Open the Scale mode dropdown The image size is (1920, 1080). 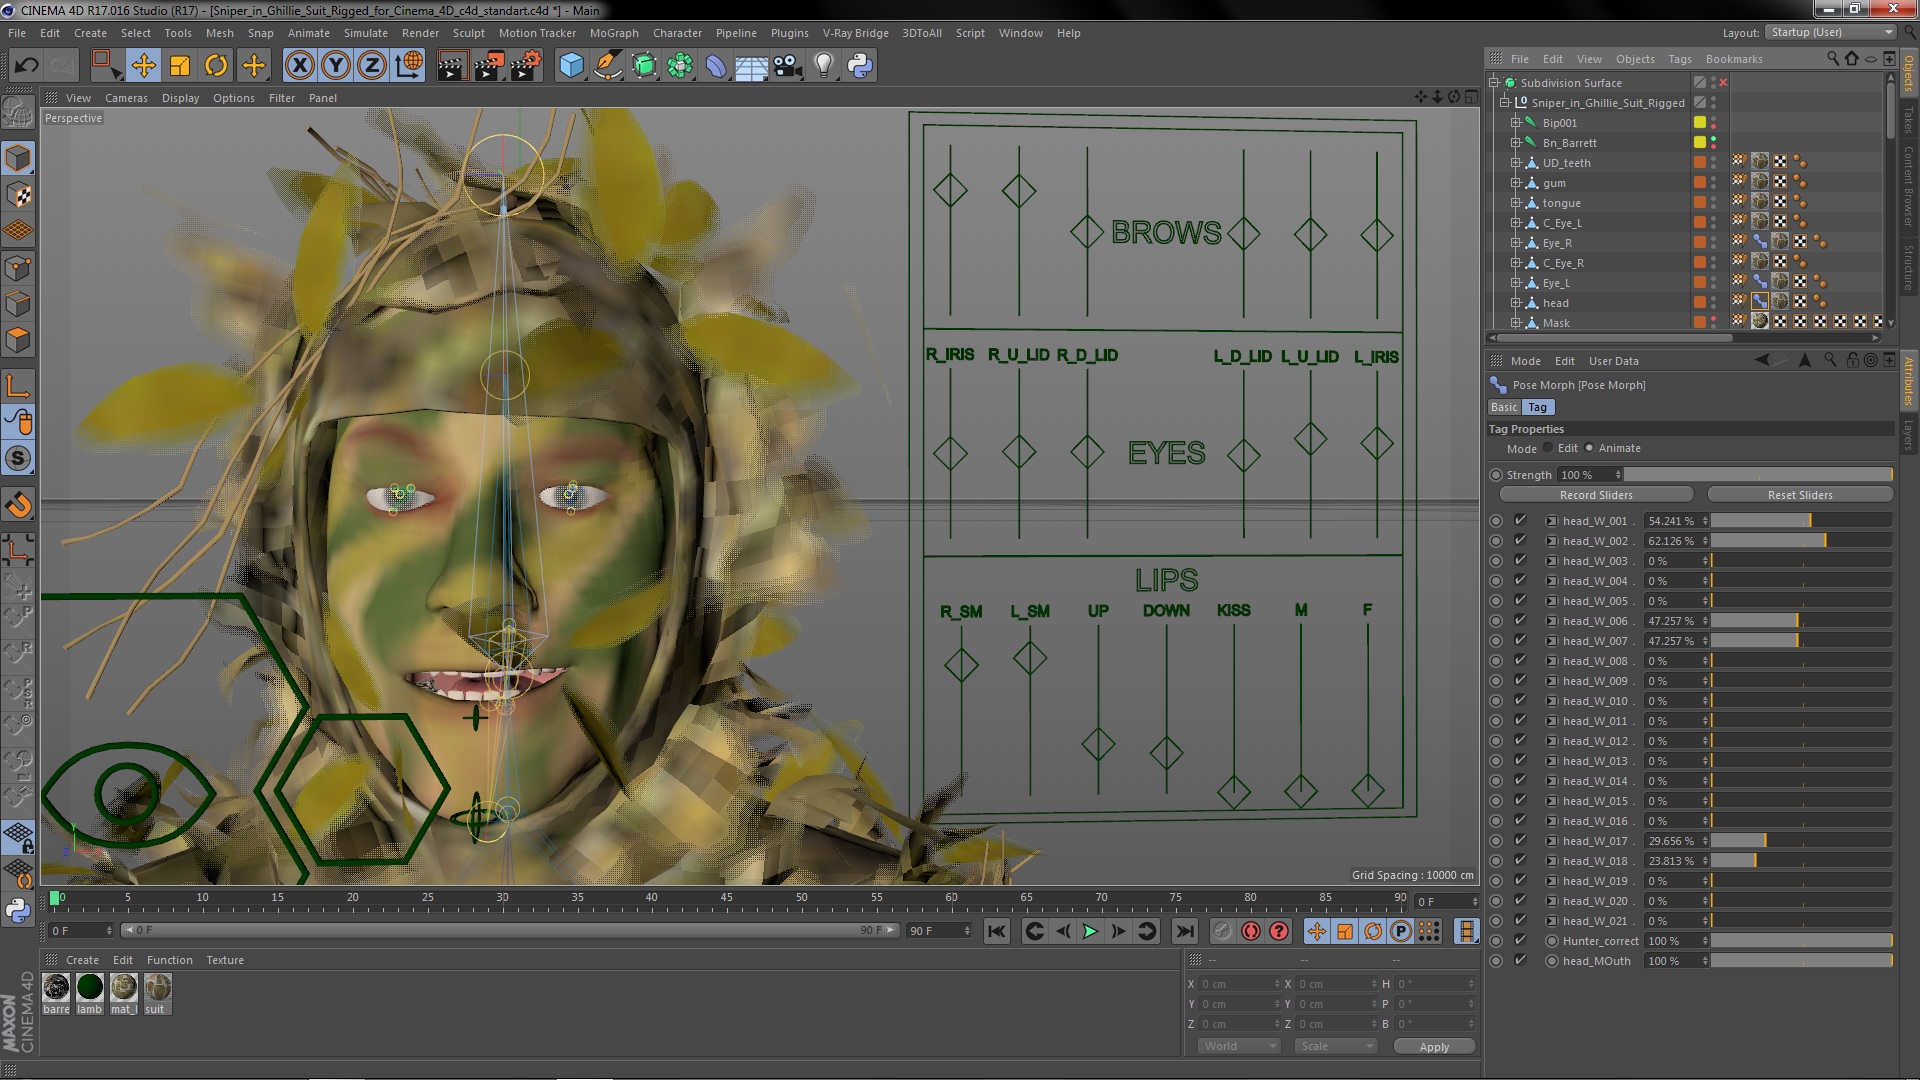pyautogui.click(x=1335, y=1046)
